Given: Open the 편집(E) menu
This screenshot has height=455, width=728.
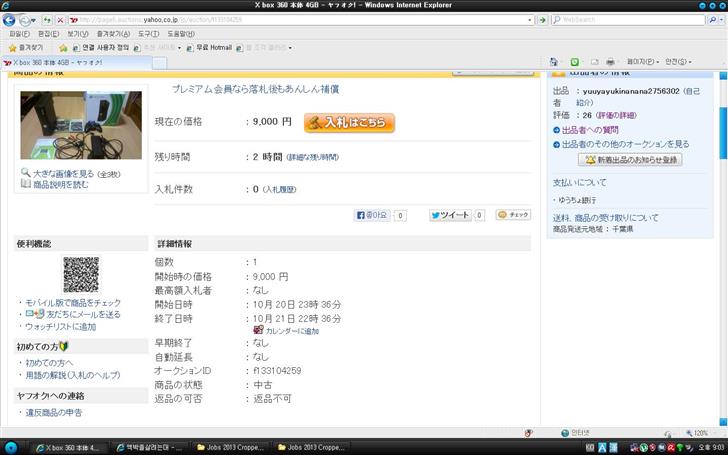Looking at the screenshot, I should pos(48,34).
